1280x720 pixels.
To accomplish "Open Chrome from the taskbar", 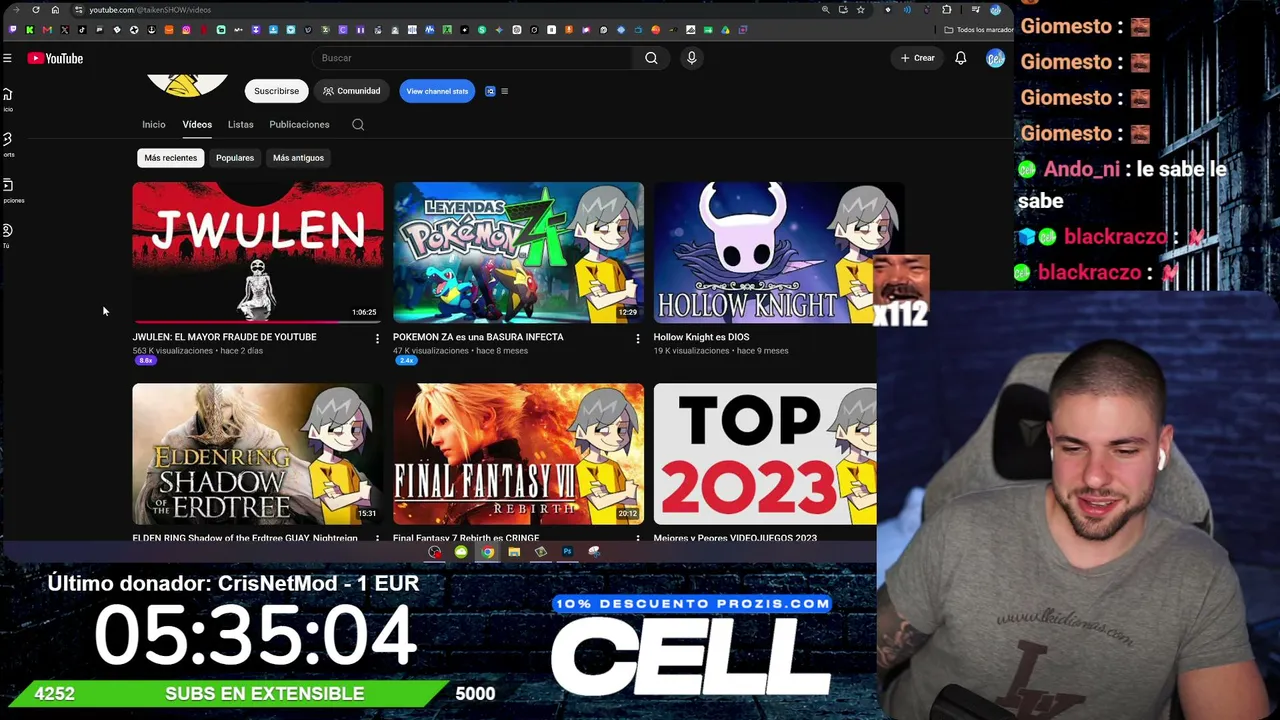I will click(x=487, y=552).
